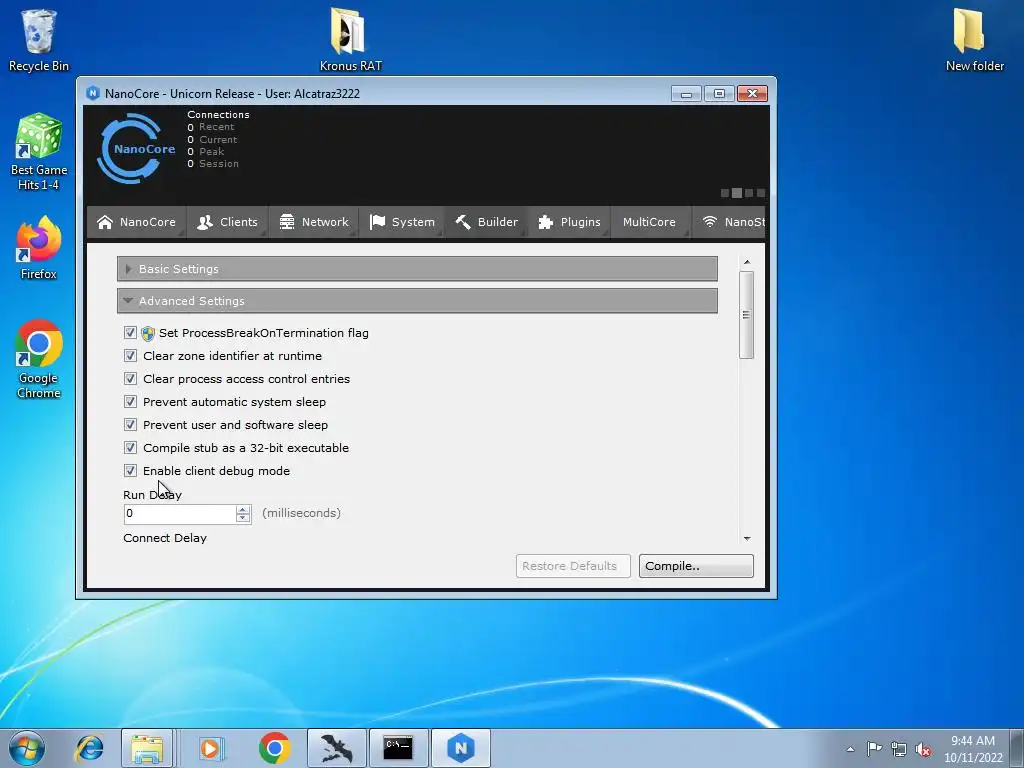Click the Show desktop strip

pos(1017,748)
